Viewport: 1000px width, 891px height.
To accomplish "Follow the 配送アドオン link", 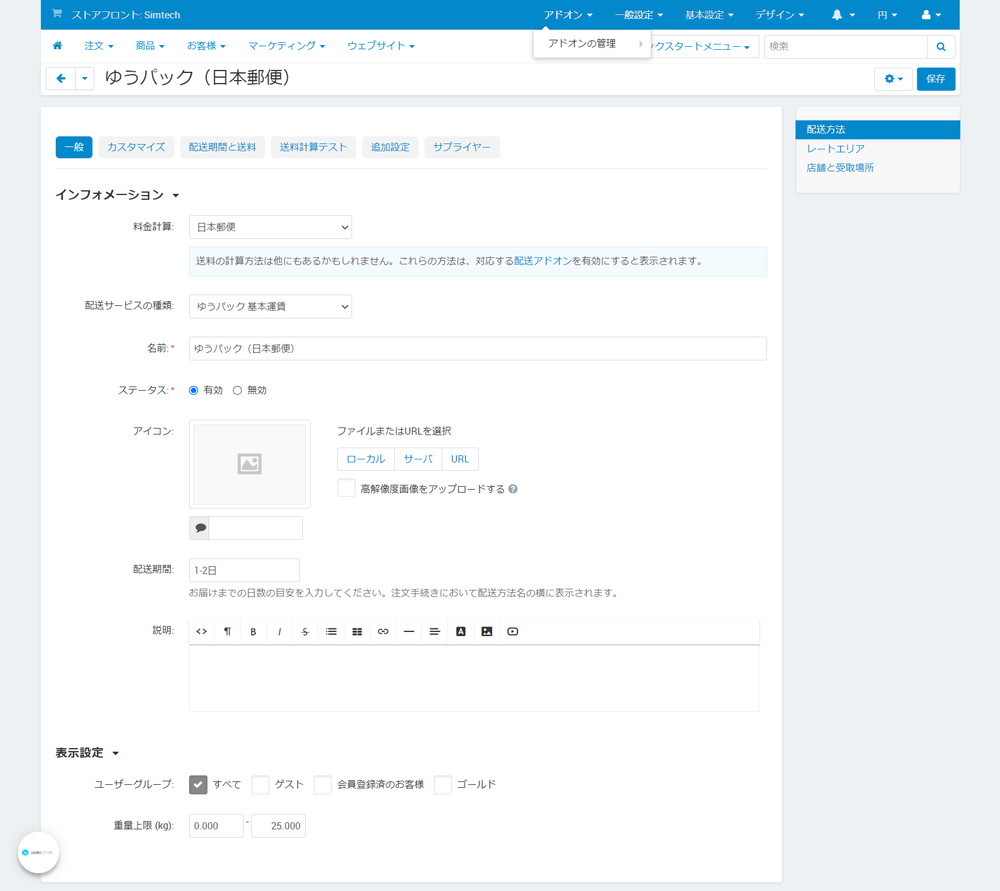I will tap(543, 261).
